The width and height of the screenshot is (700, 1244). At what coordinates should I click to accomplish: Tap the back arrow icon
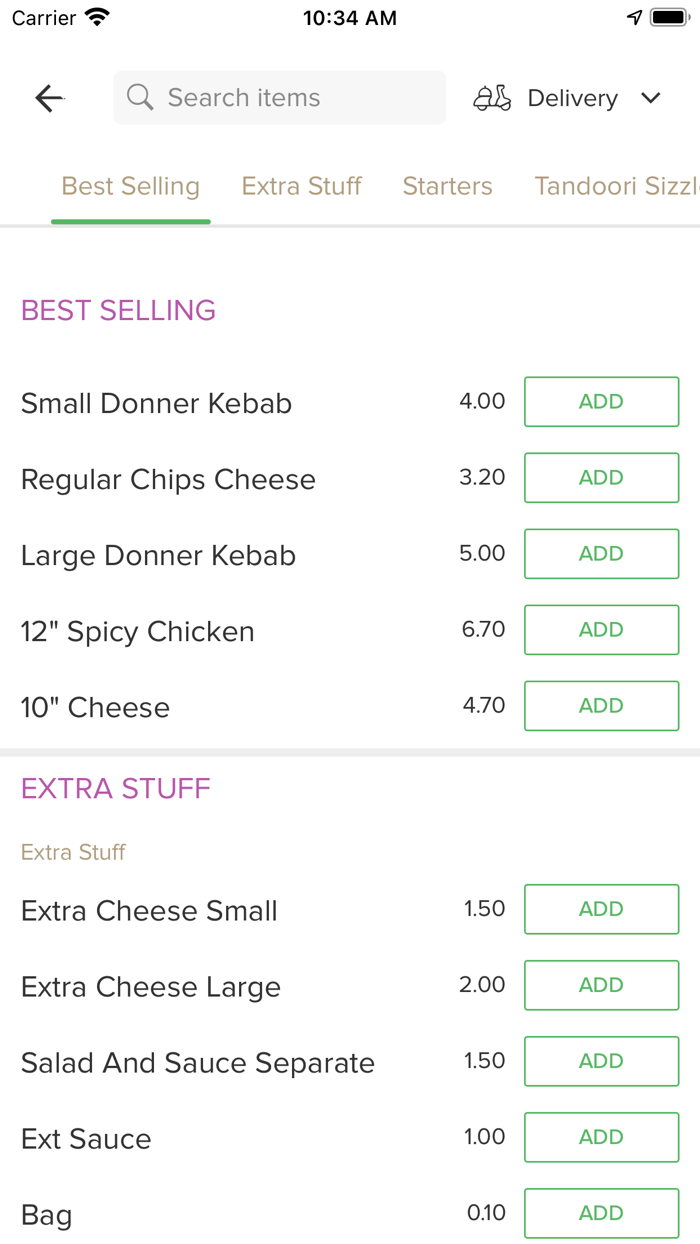[x=48, y=97]
